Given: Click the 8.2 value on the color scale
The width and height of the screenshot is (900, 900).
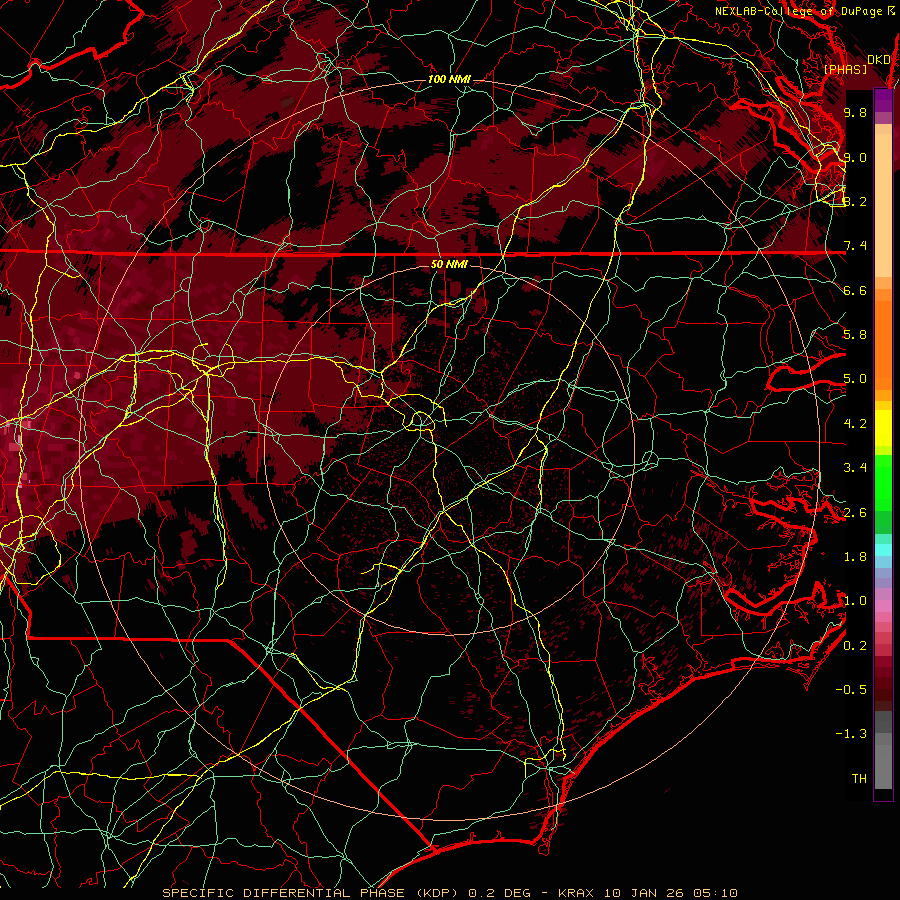Looking at the screenshot, I should (x=855, y=201).
